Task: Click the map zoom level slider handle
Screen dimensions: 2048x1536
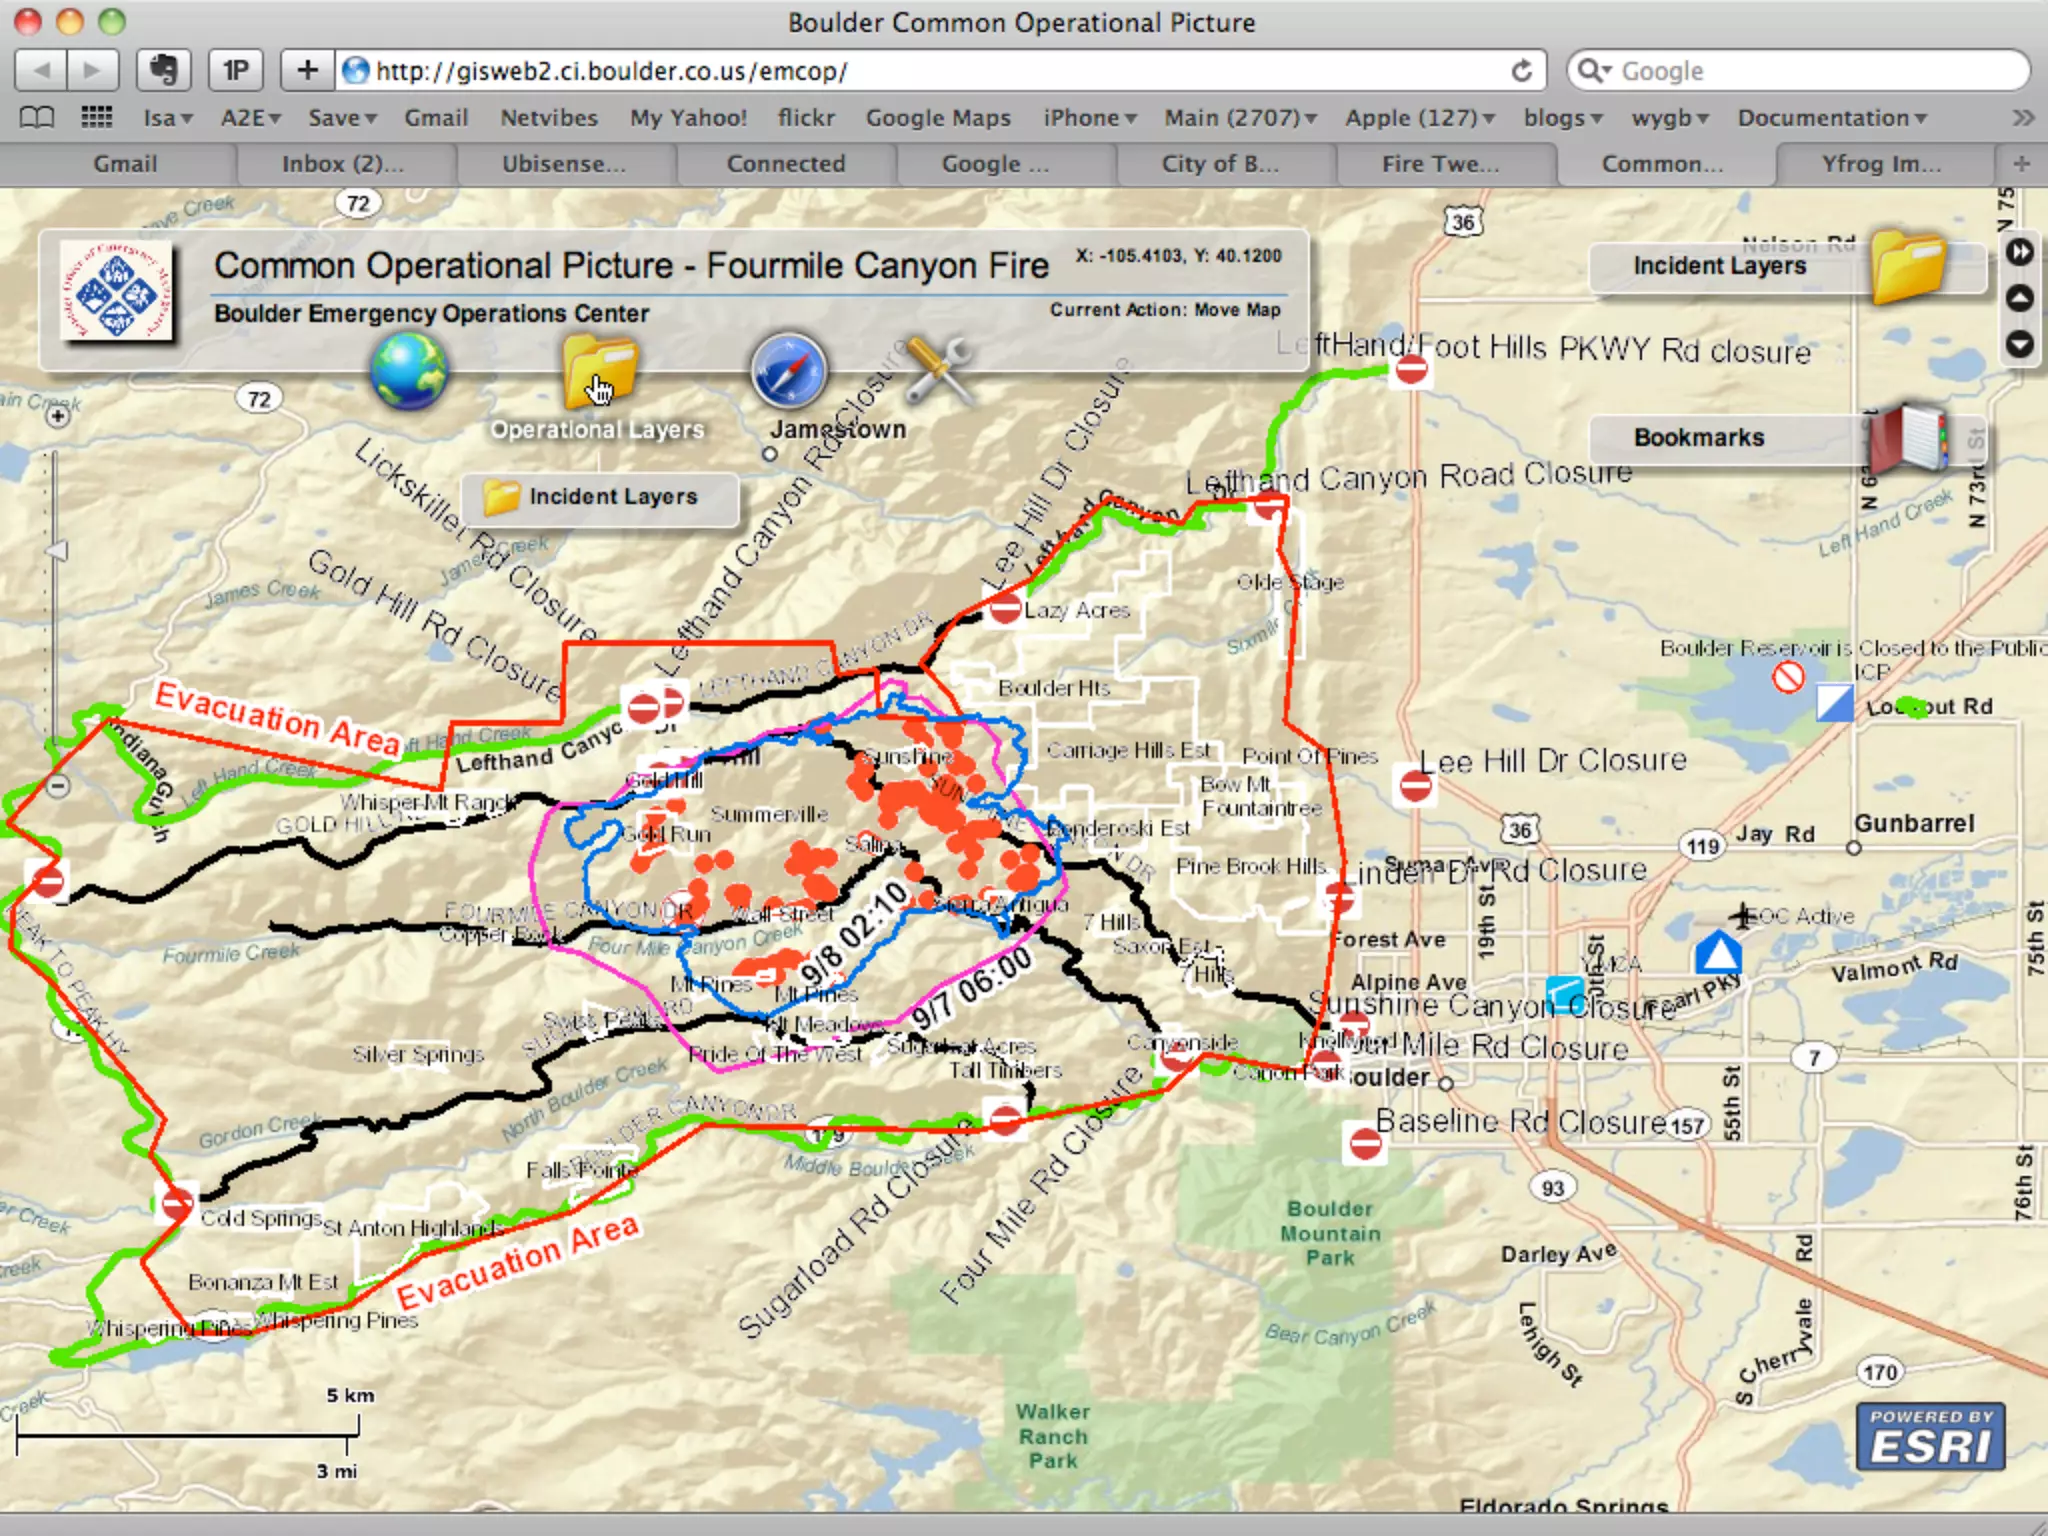Action: tap(57, 551)
